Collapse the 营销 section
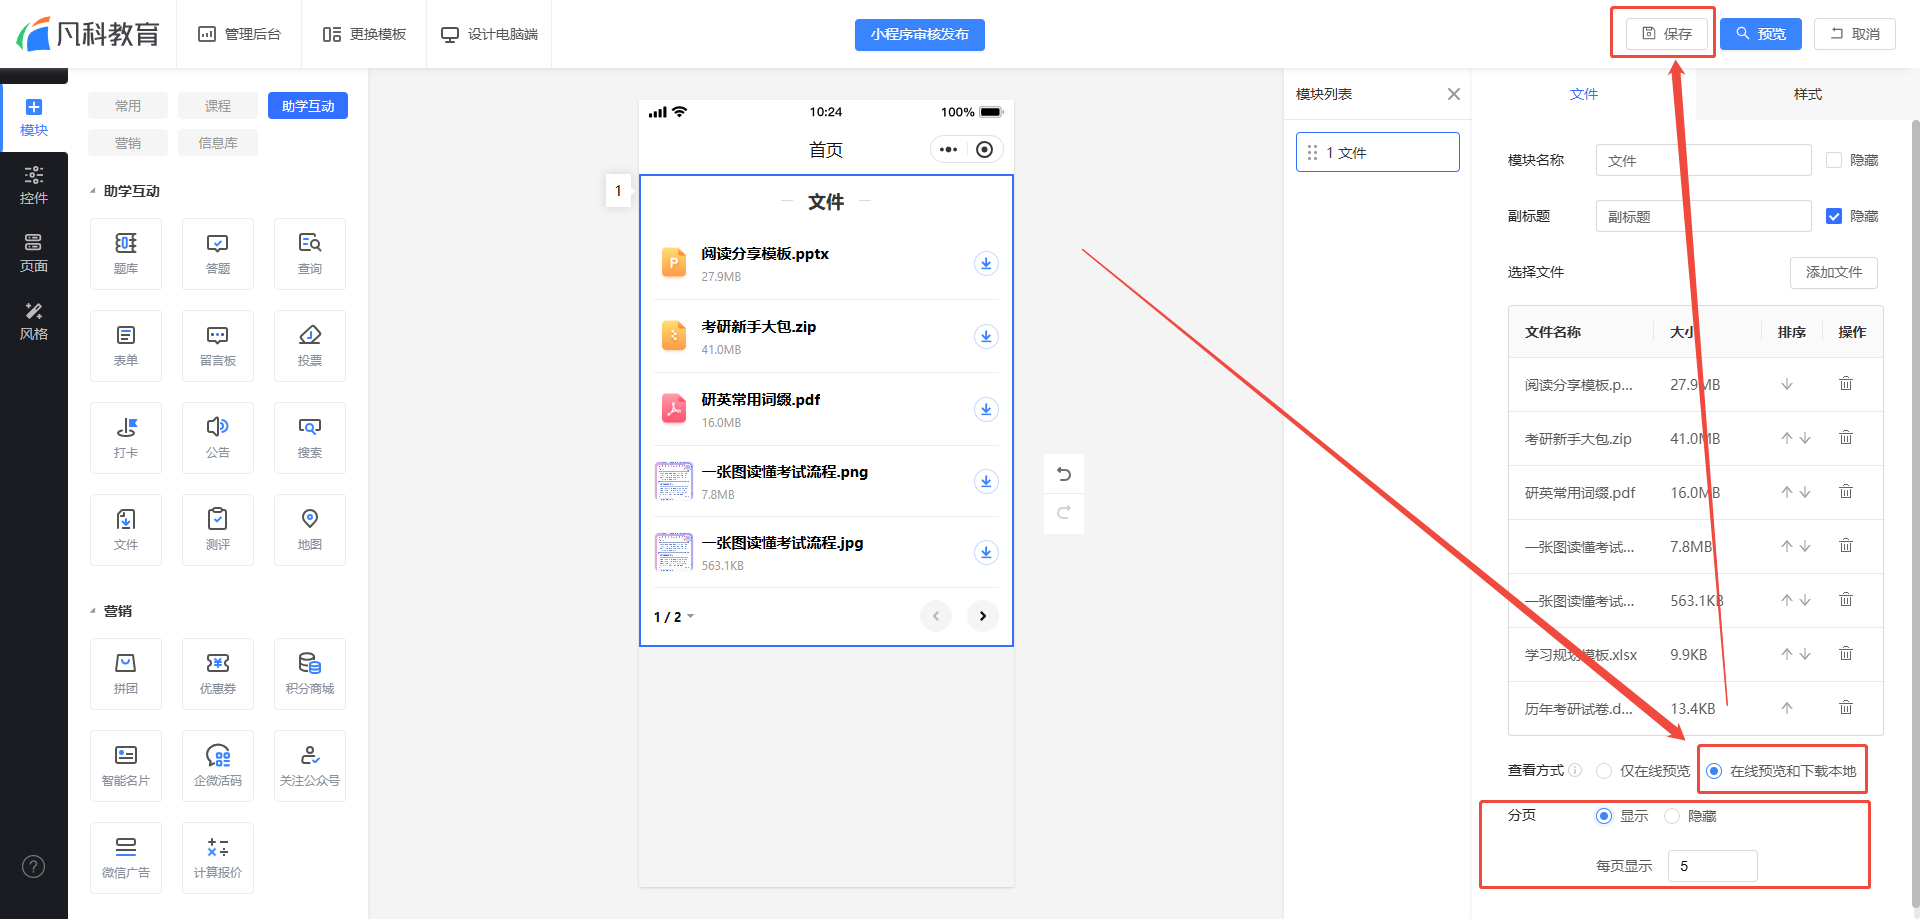Image resolution: width=1920 pixels, height=919 pixels. point(93,611)
